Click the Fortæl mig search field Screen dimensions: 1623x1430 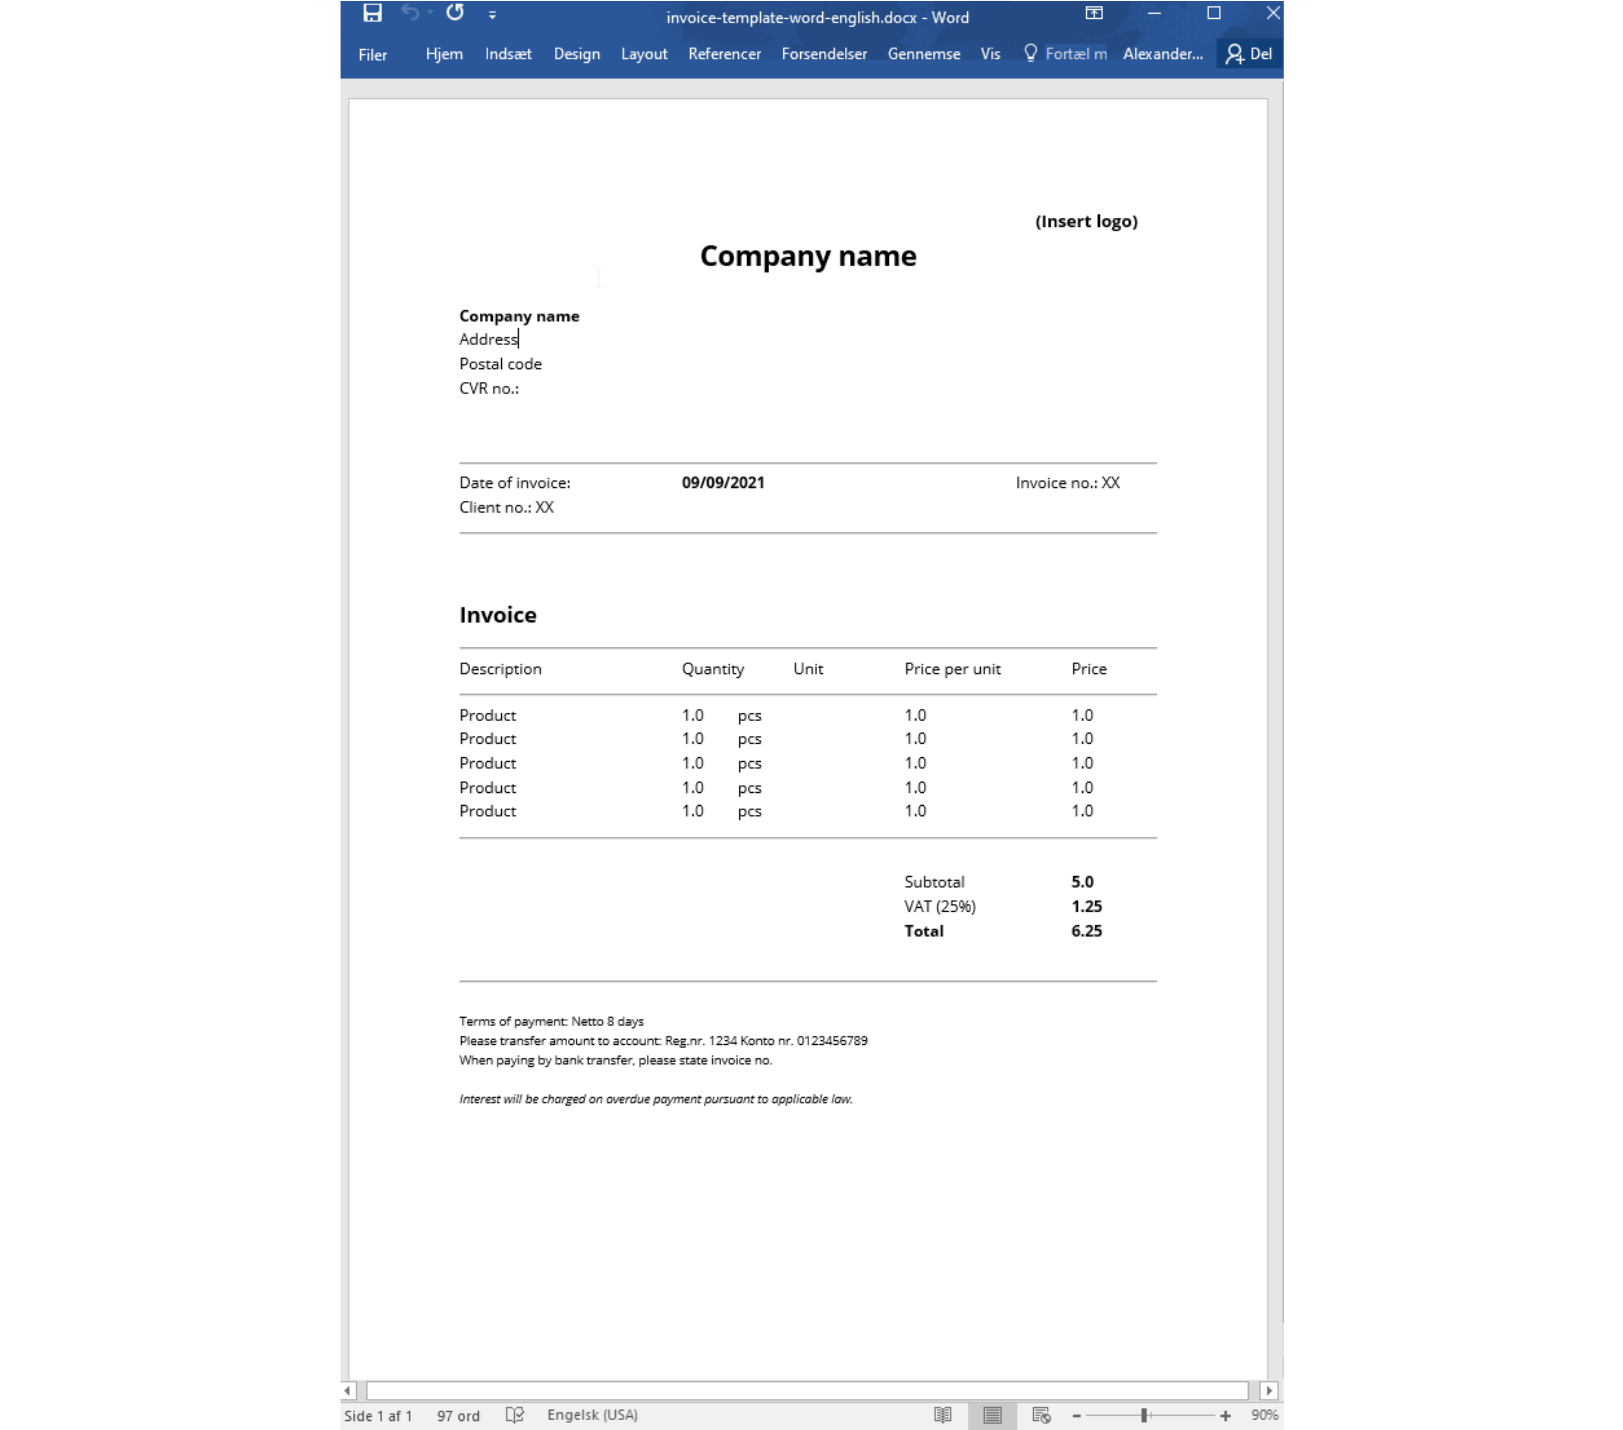tap(1066, 54)
